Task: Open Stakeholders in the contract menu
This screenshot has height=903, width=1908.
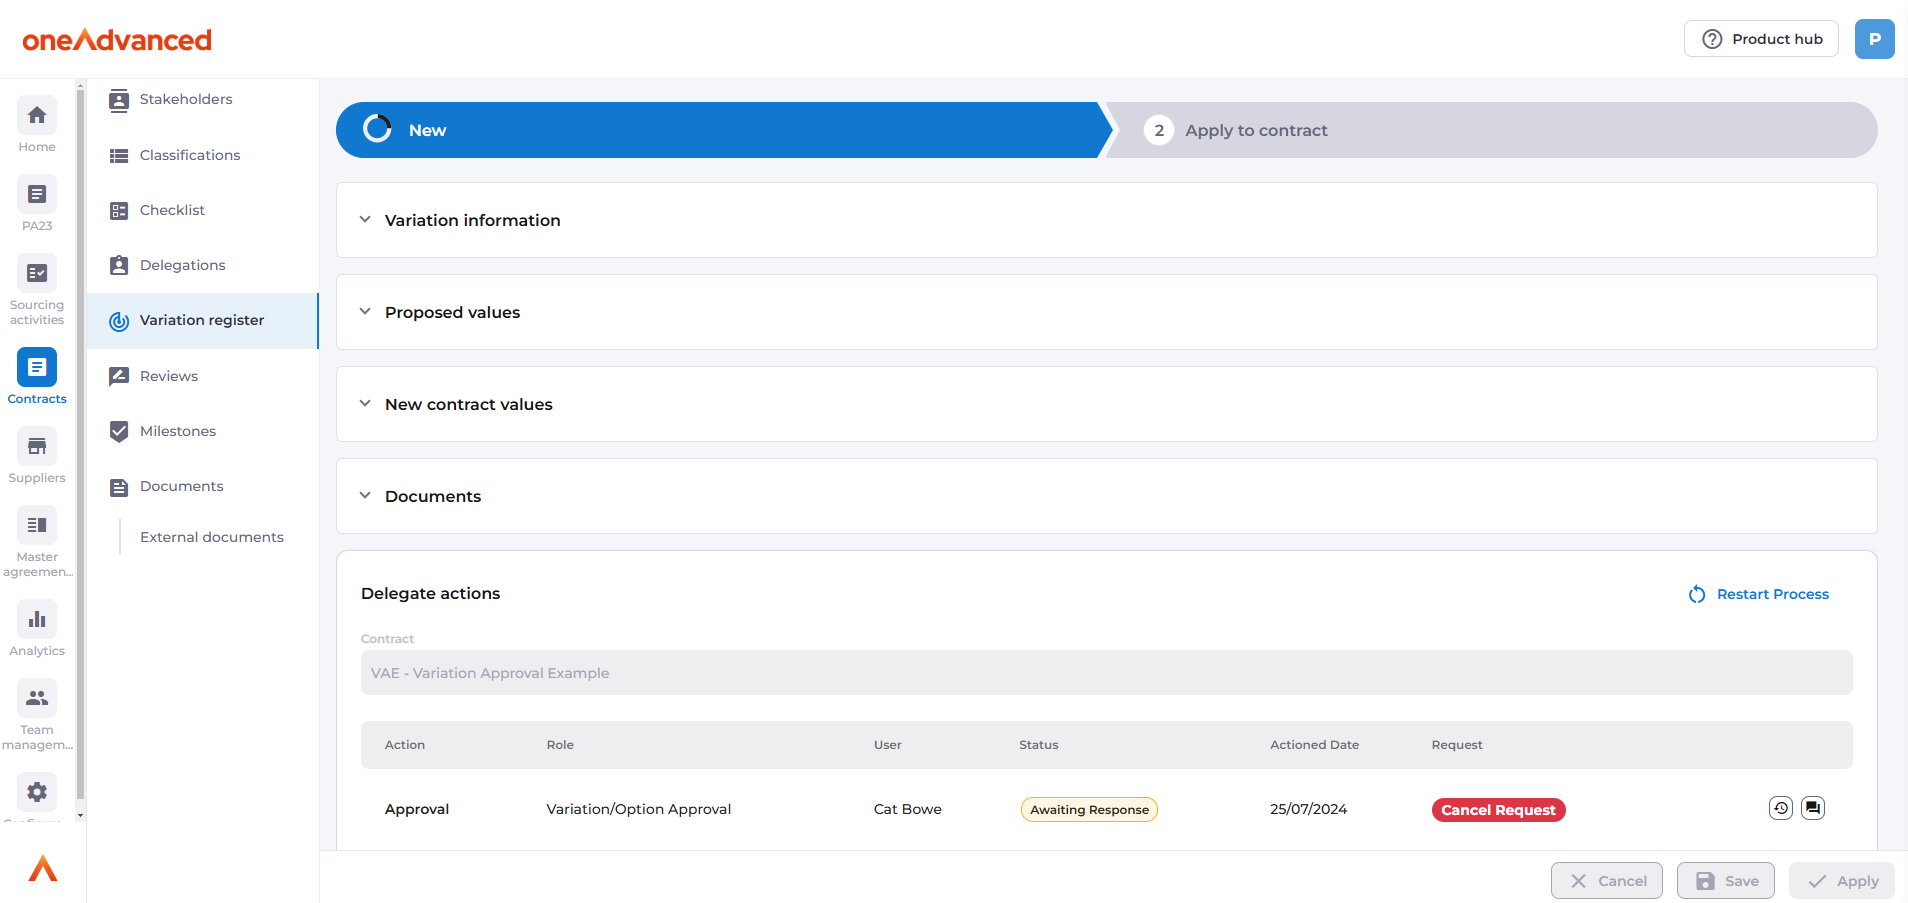Action: pyautogui.click(x=186, y=99)
